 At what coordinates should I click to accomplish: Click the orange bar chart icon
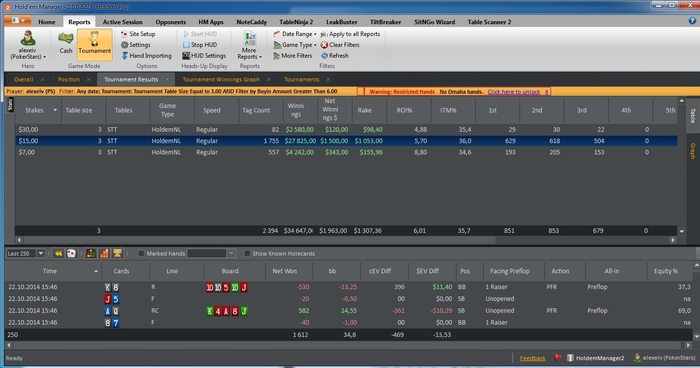click(x=104, y=253)
